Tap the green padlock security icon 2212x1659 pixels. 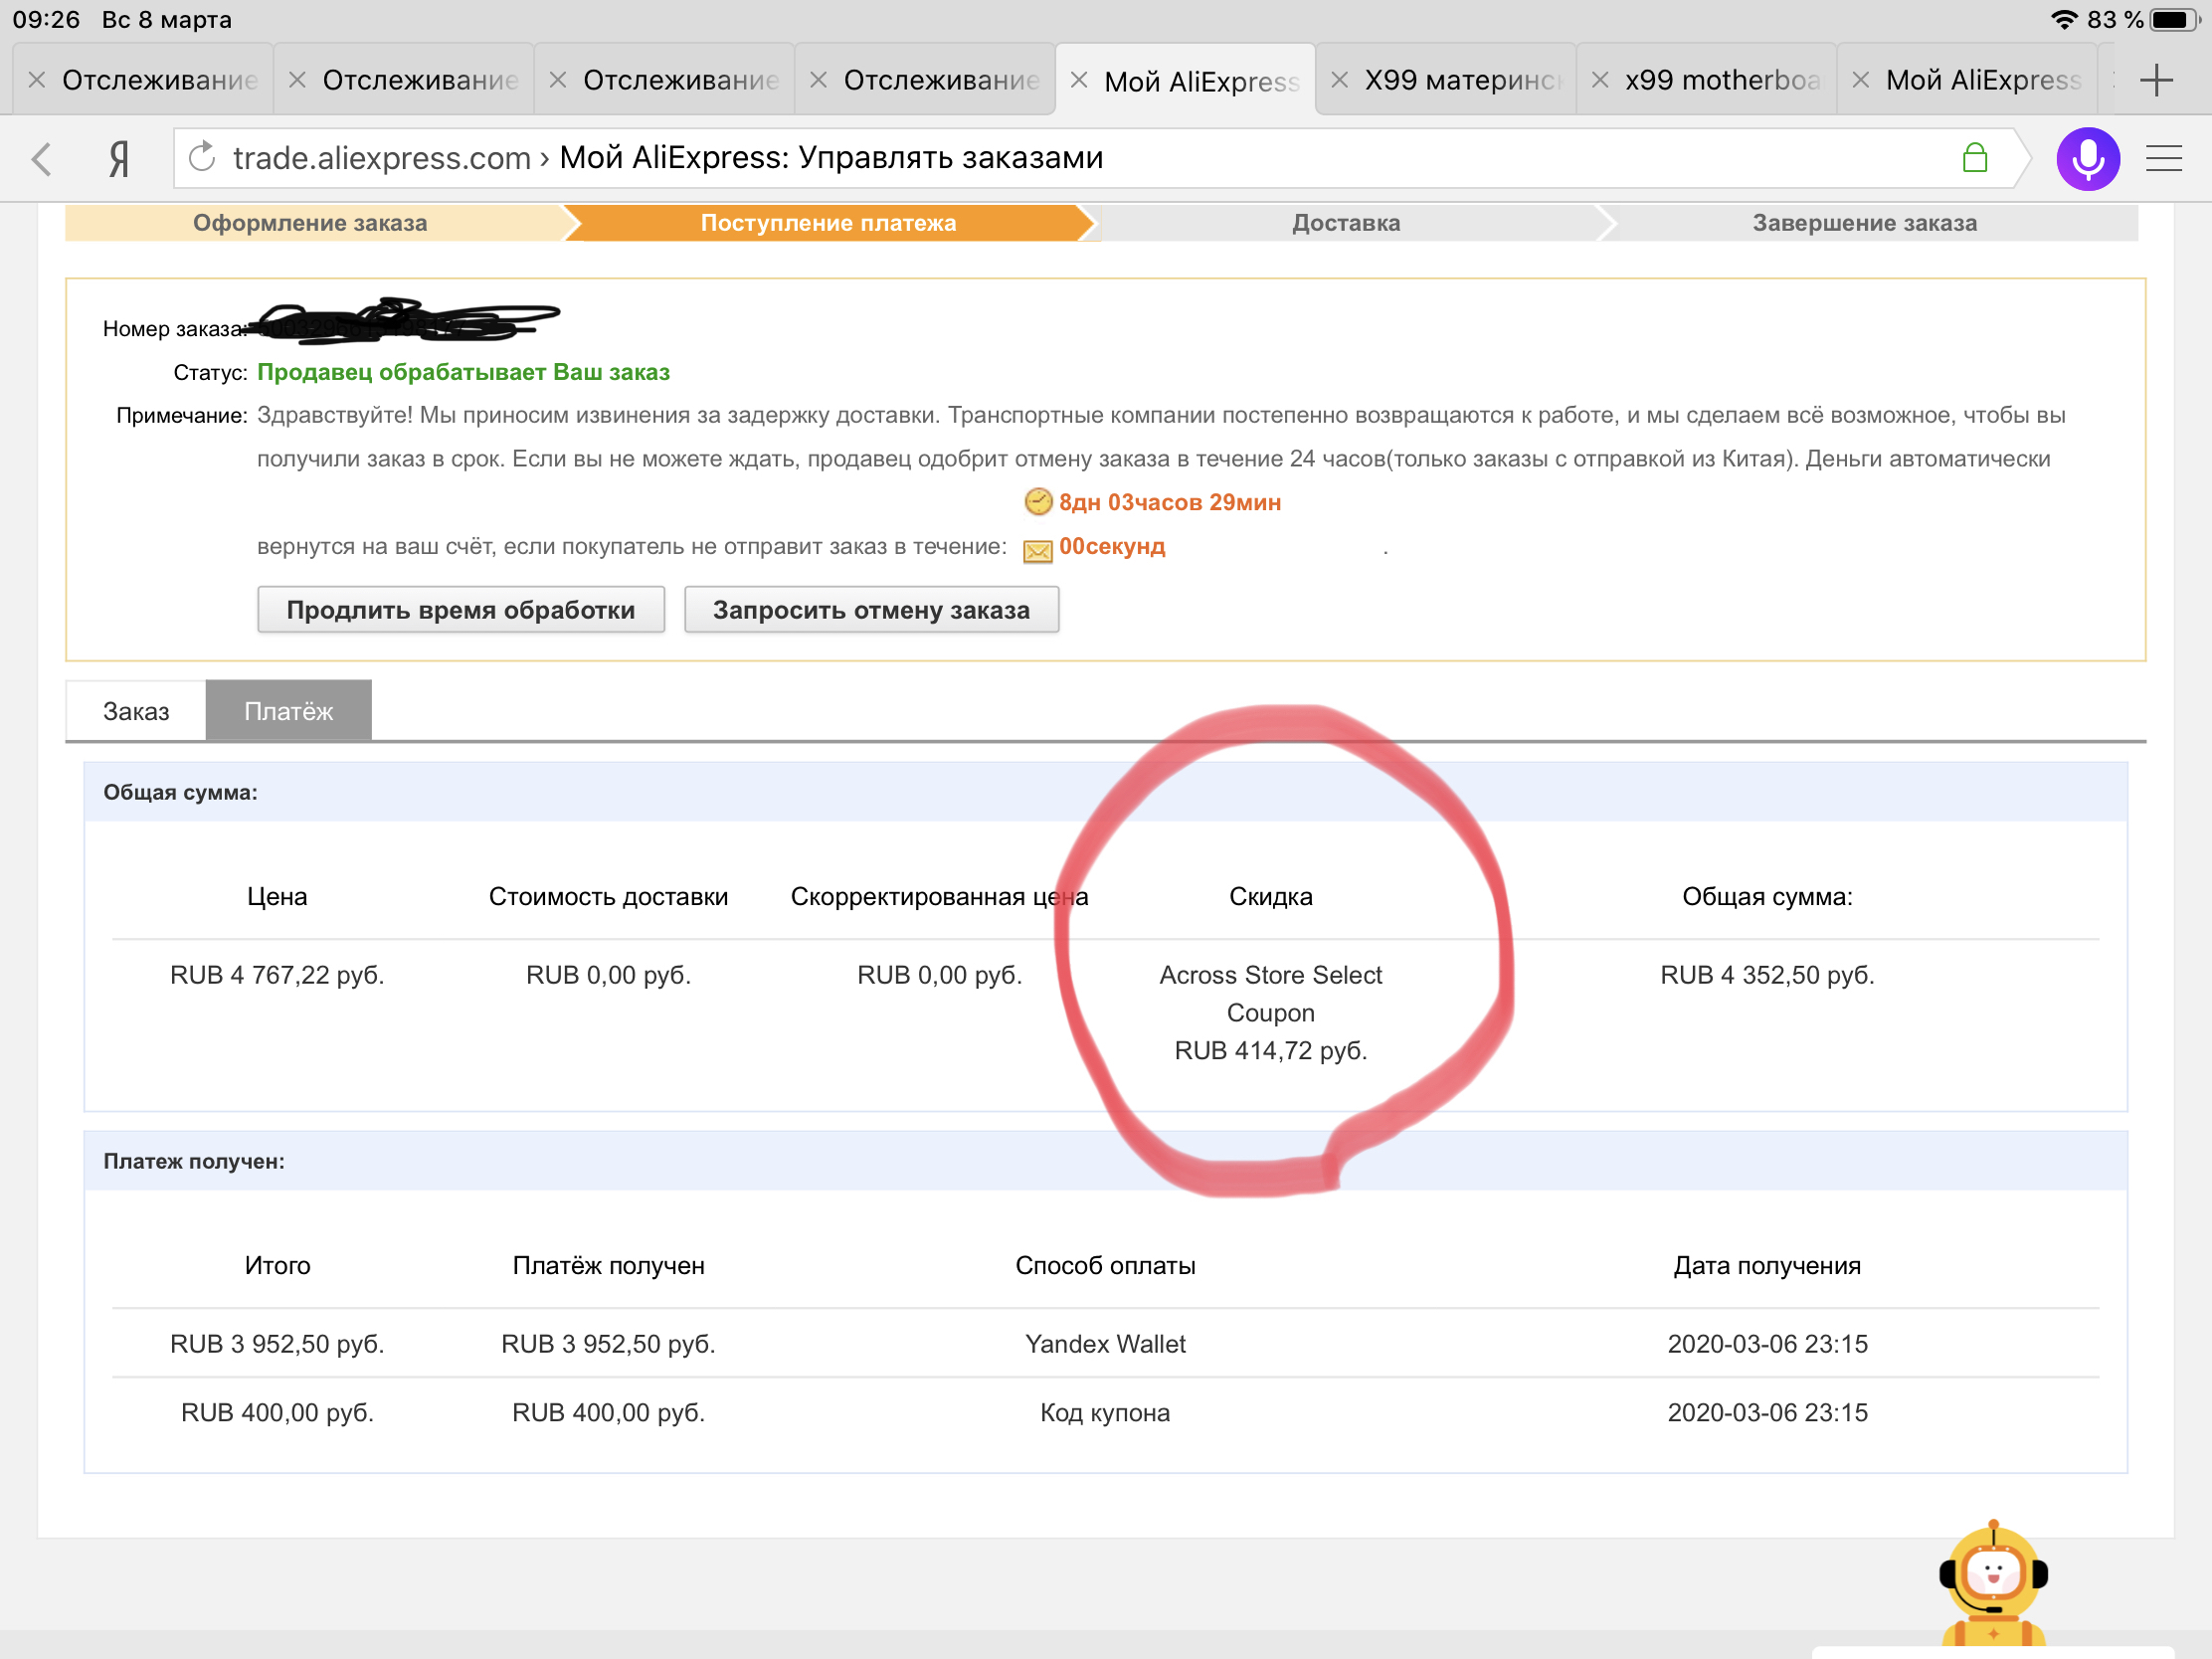tap(1974, 158)
